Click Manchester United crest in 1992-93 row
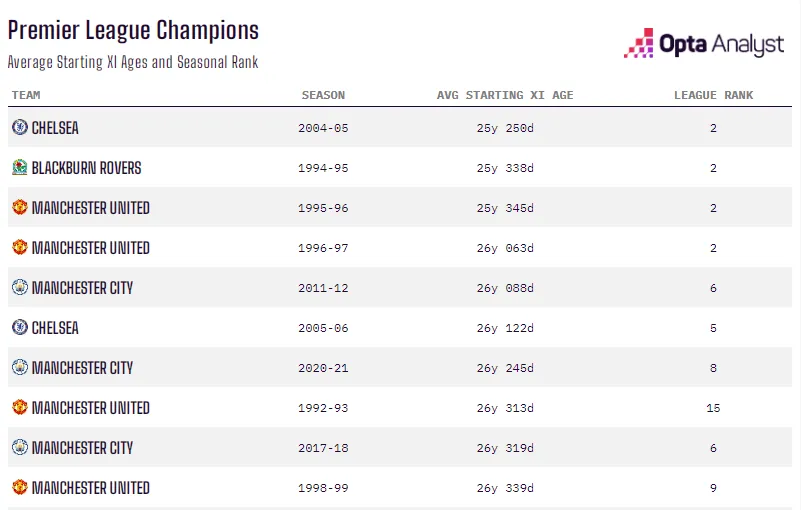The width and height of the screenshot is (801, 510). (x=19, y=408)
